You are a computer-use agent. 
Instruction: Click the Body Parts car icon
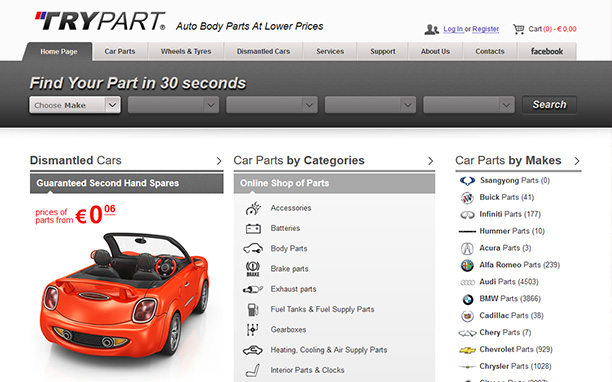tap(253, 248)
